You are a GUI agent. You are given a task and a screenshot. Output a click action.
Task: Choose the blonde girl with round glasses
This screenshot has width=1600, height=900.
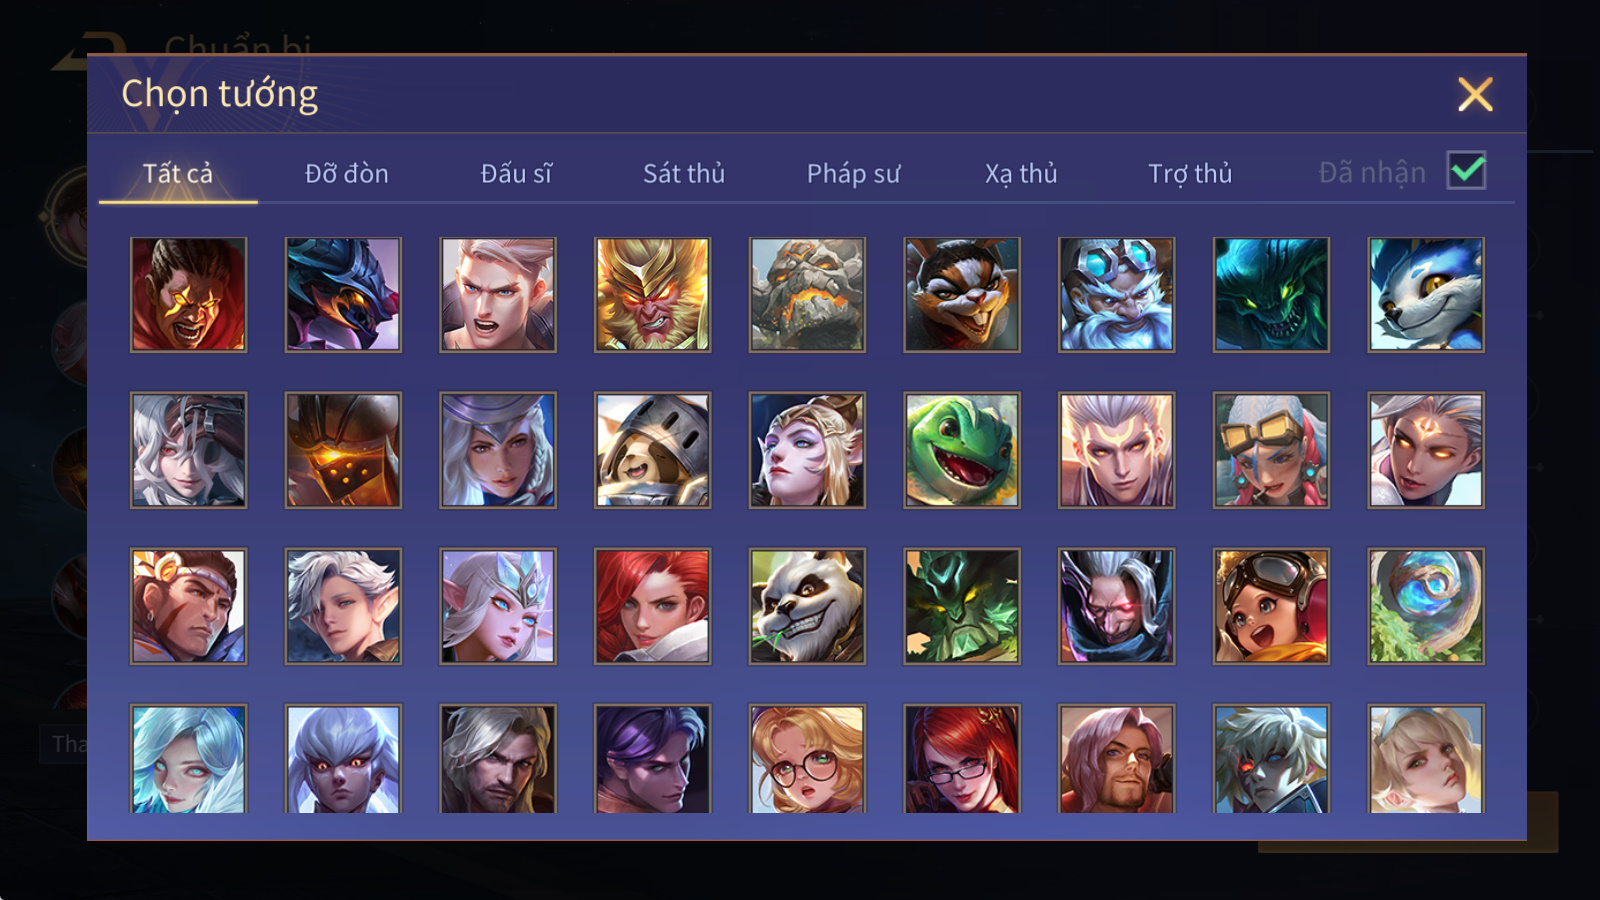807,758
